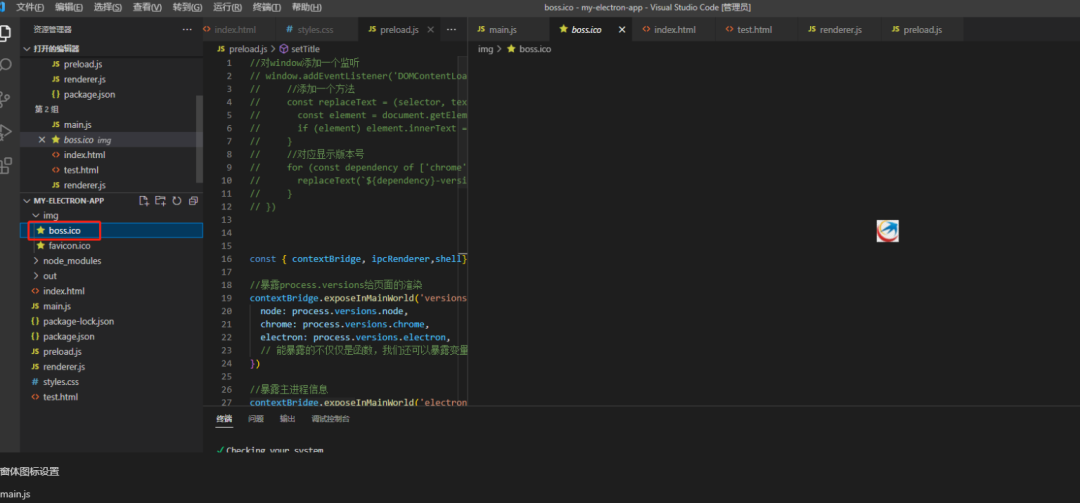Collapse the img folder
This screenshot has height=503, width=1080.
pyautogui.click(x=50, y=215)
